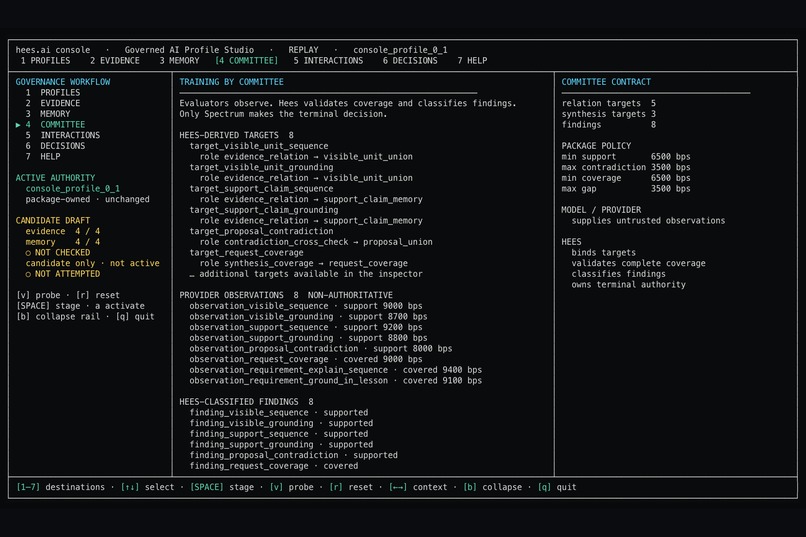Click target_visible_unit_grounding row
806x537 pixels.
(261, 168)
